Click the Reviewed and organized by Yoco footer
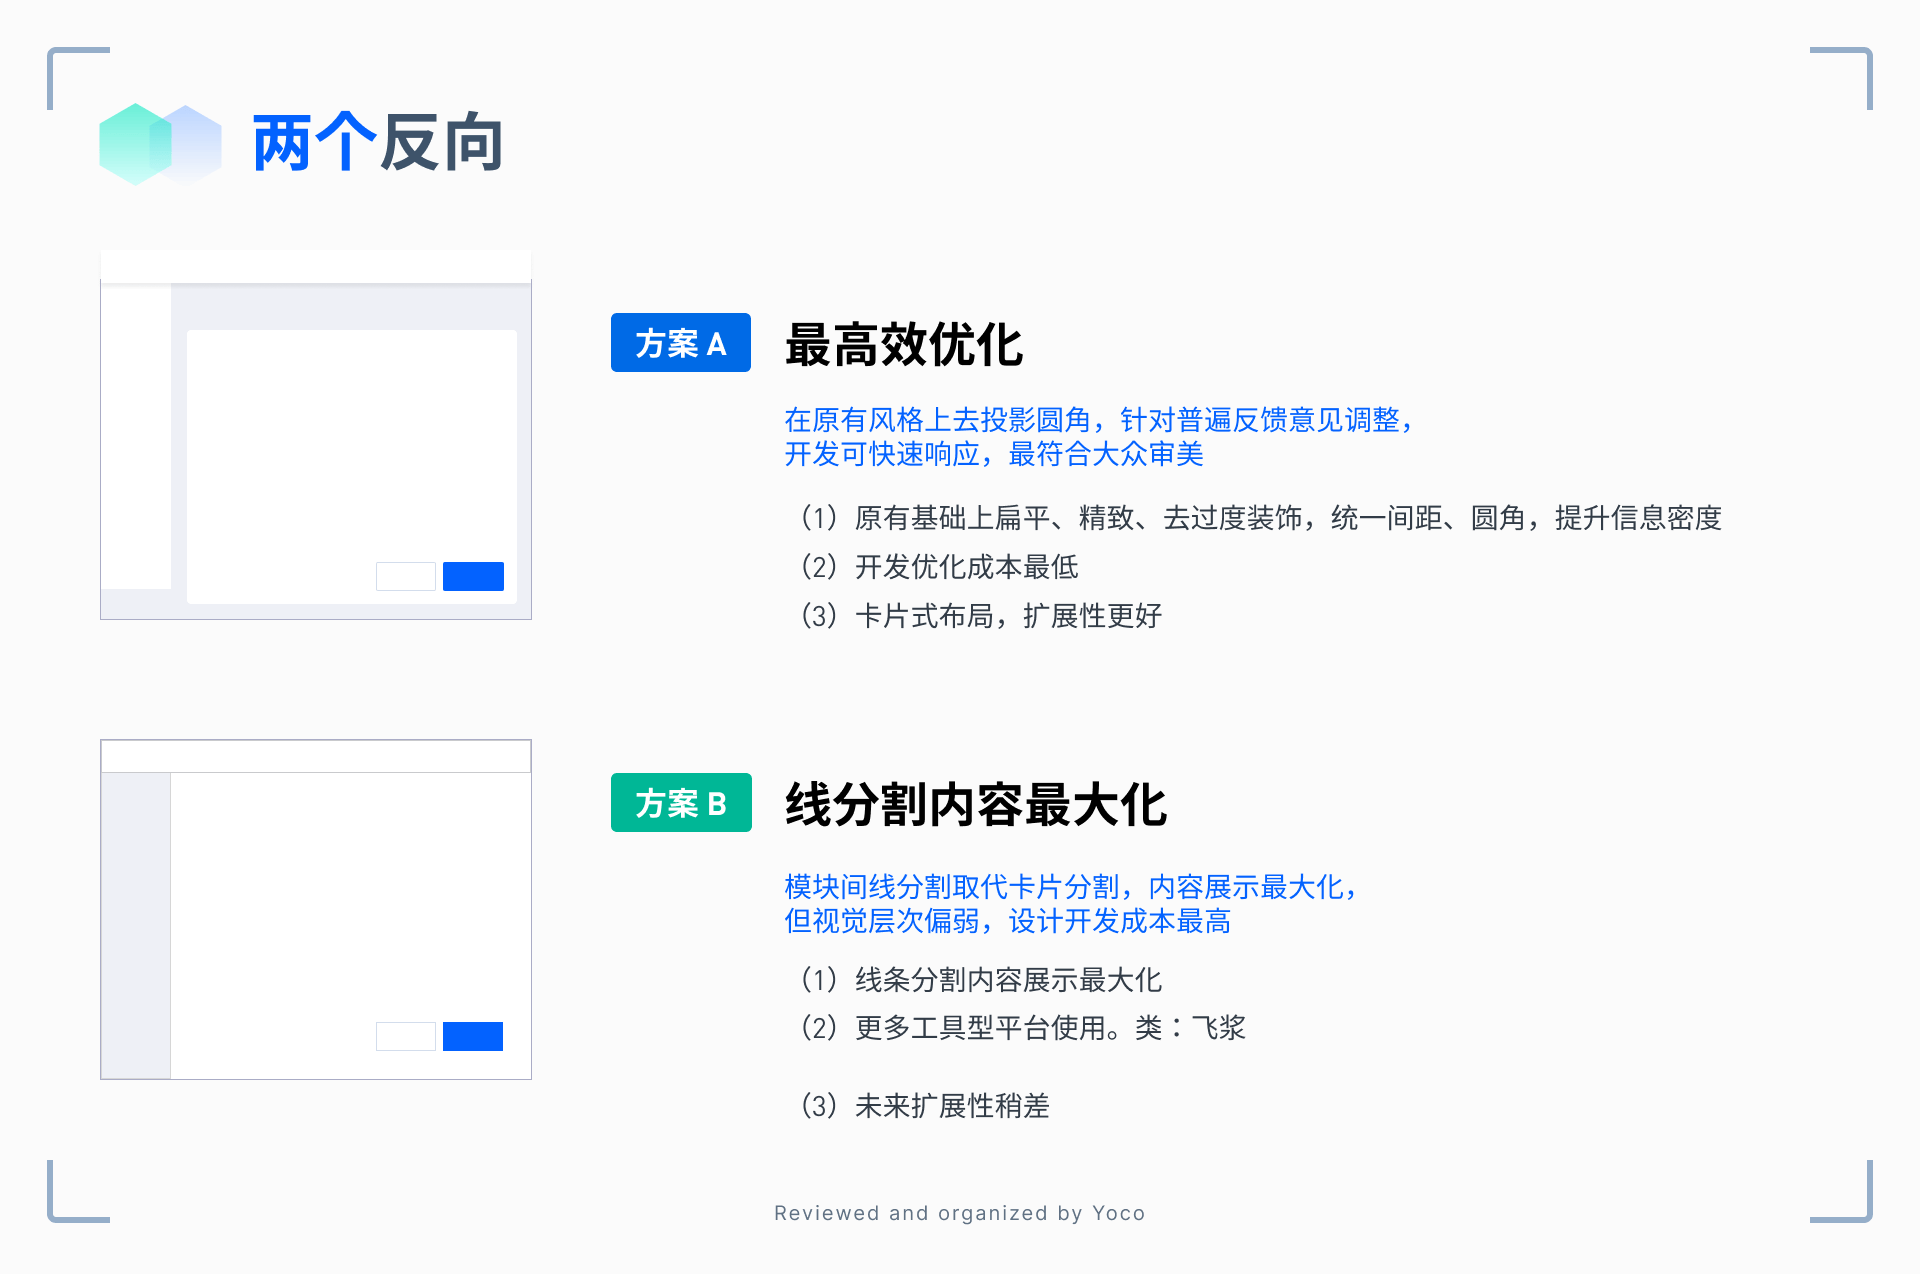1920x1274 pixels. click(959, 1213)
